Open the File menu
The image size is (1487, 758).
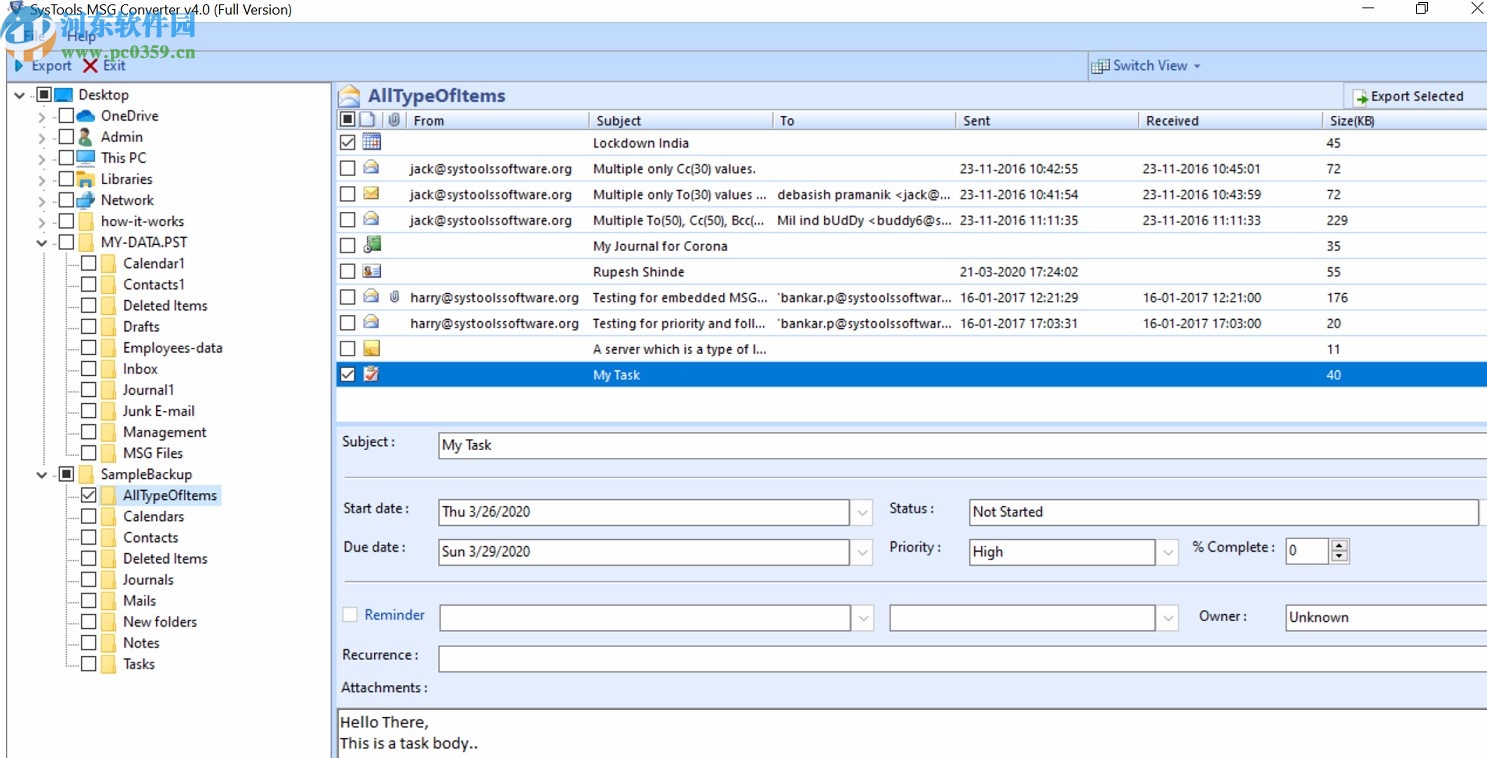pyautogui.click(x=32, y=35)
